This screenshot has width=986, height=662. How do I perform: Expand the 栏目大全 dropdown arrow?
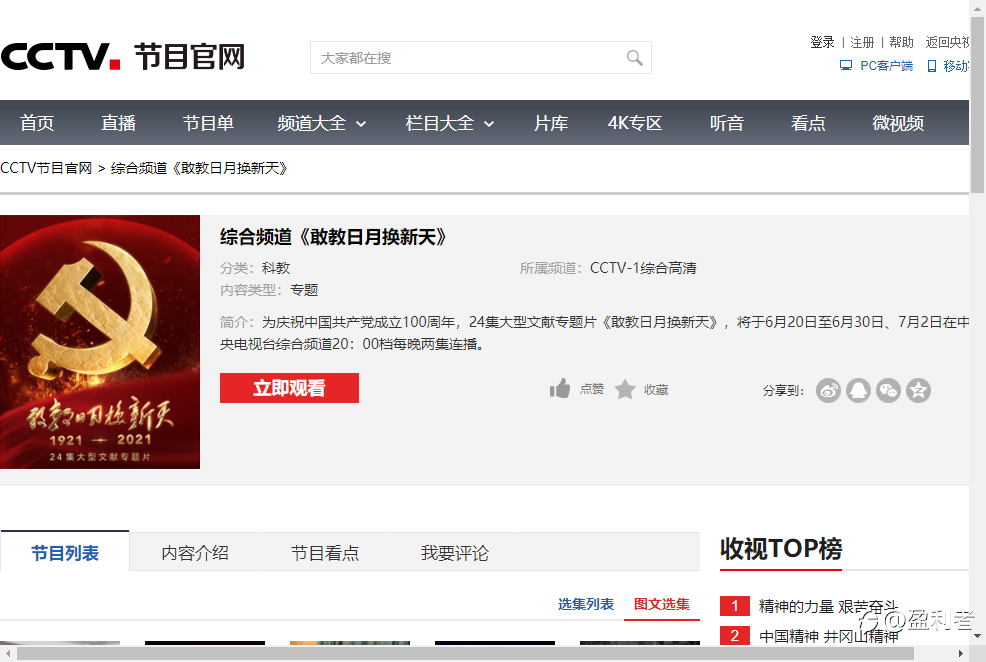[489, 124]
